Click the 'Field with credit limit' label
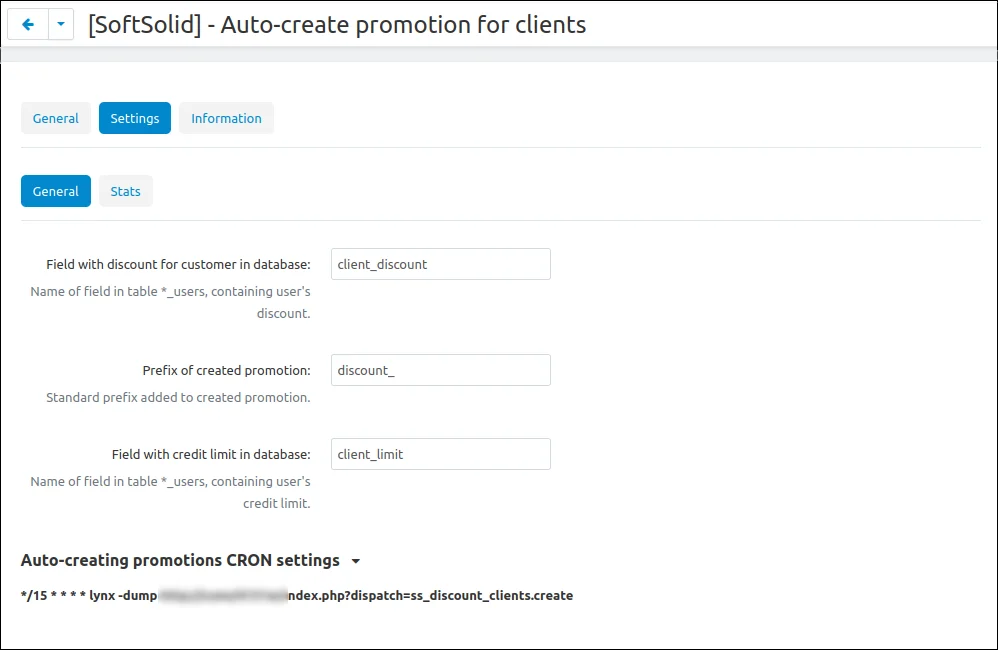 (x=211, y=454)
